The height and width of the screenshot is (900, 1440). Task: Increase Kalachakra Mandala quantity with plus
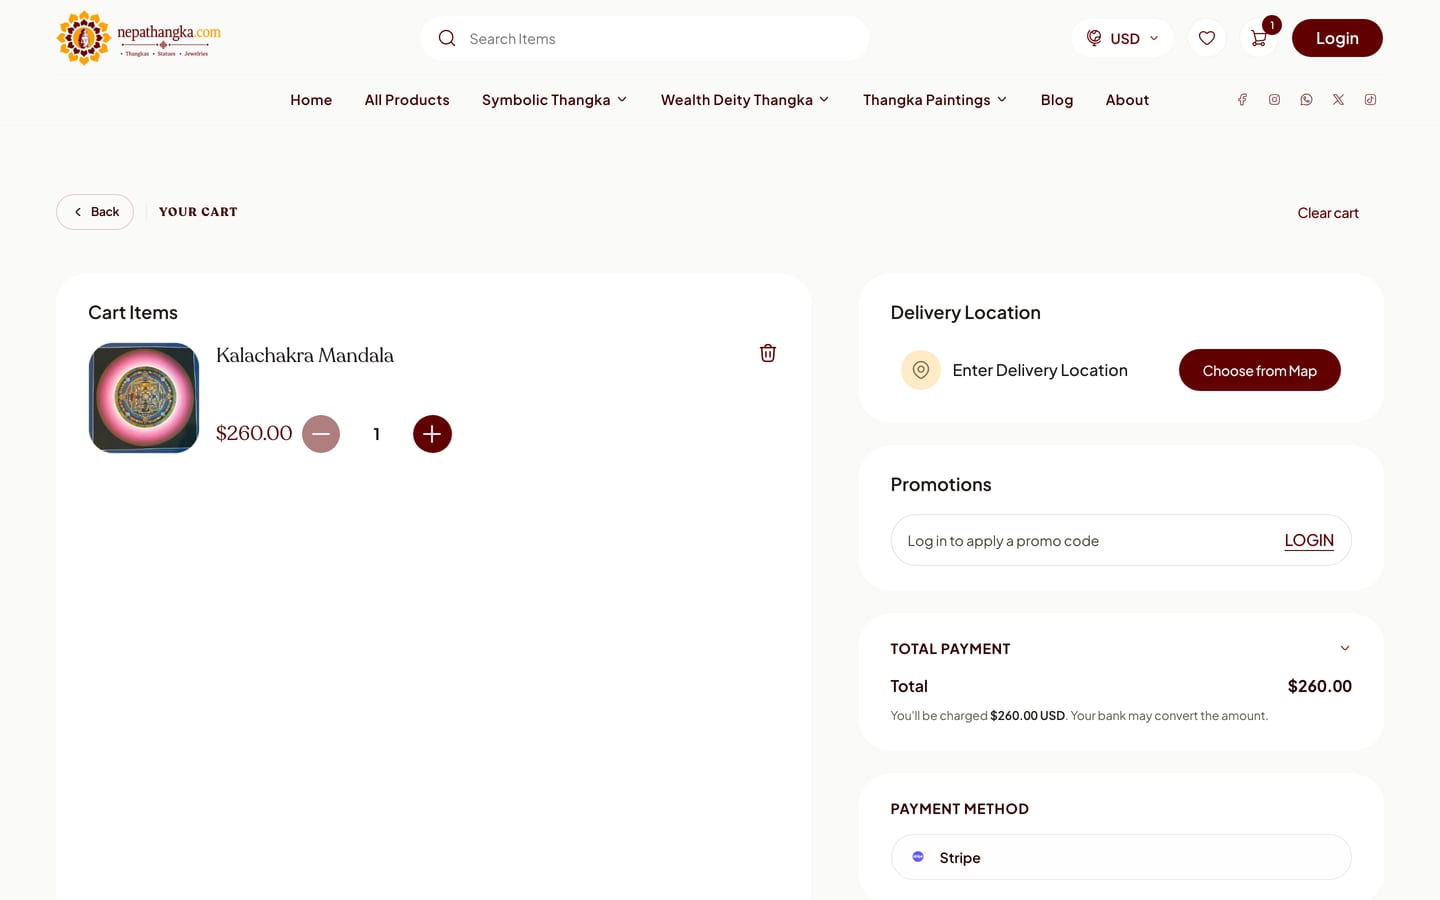coord(432,434)
